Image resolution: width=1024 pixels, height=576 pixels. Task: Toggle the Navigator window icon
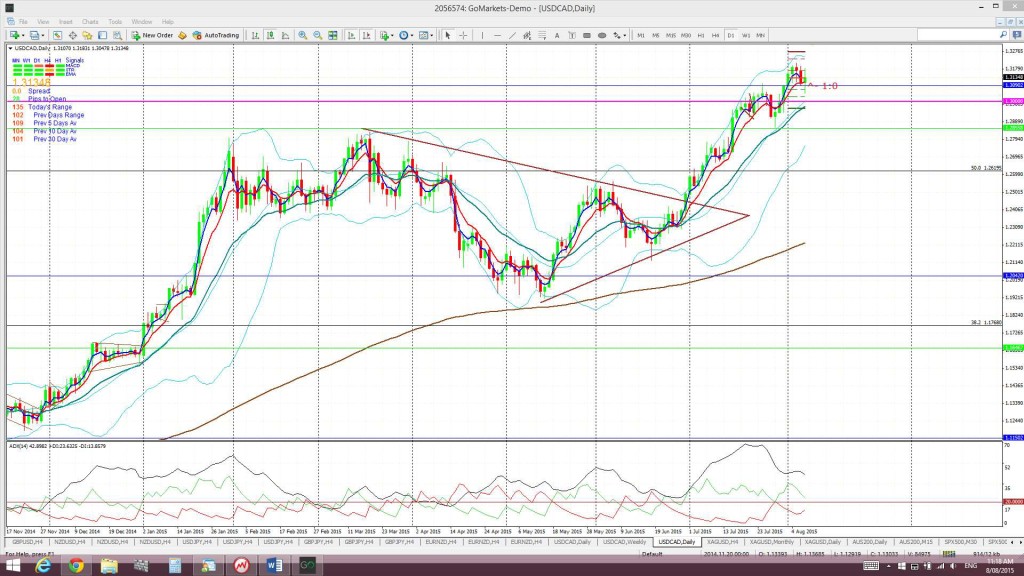tap(88, 35)
